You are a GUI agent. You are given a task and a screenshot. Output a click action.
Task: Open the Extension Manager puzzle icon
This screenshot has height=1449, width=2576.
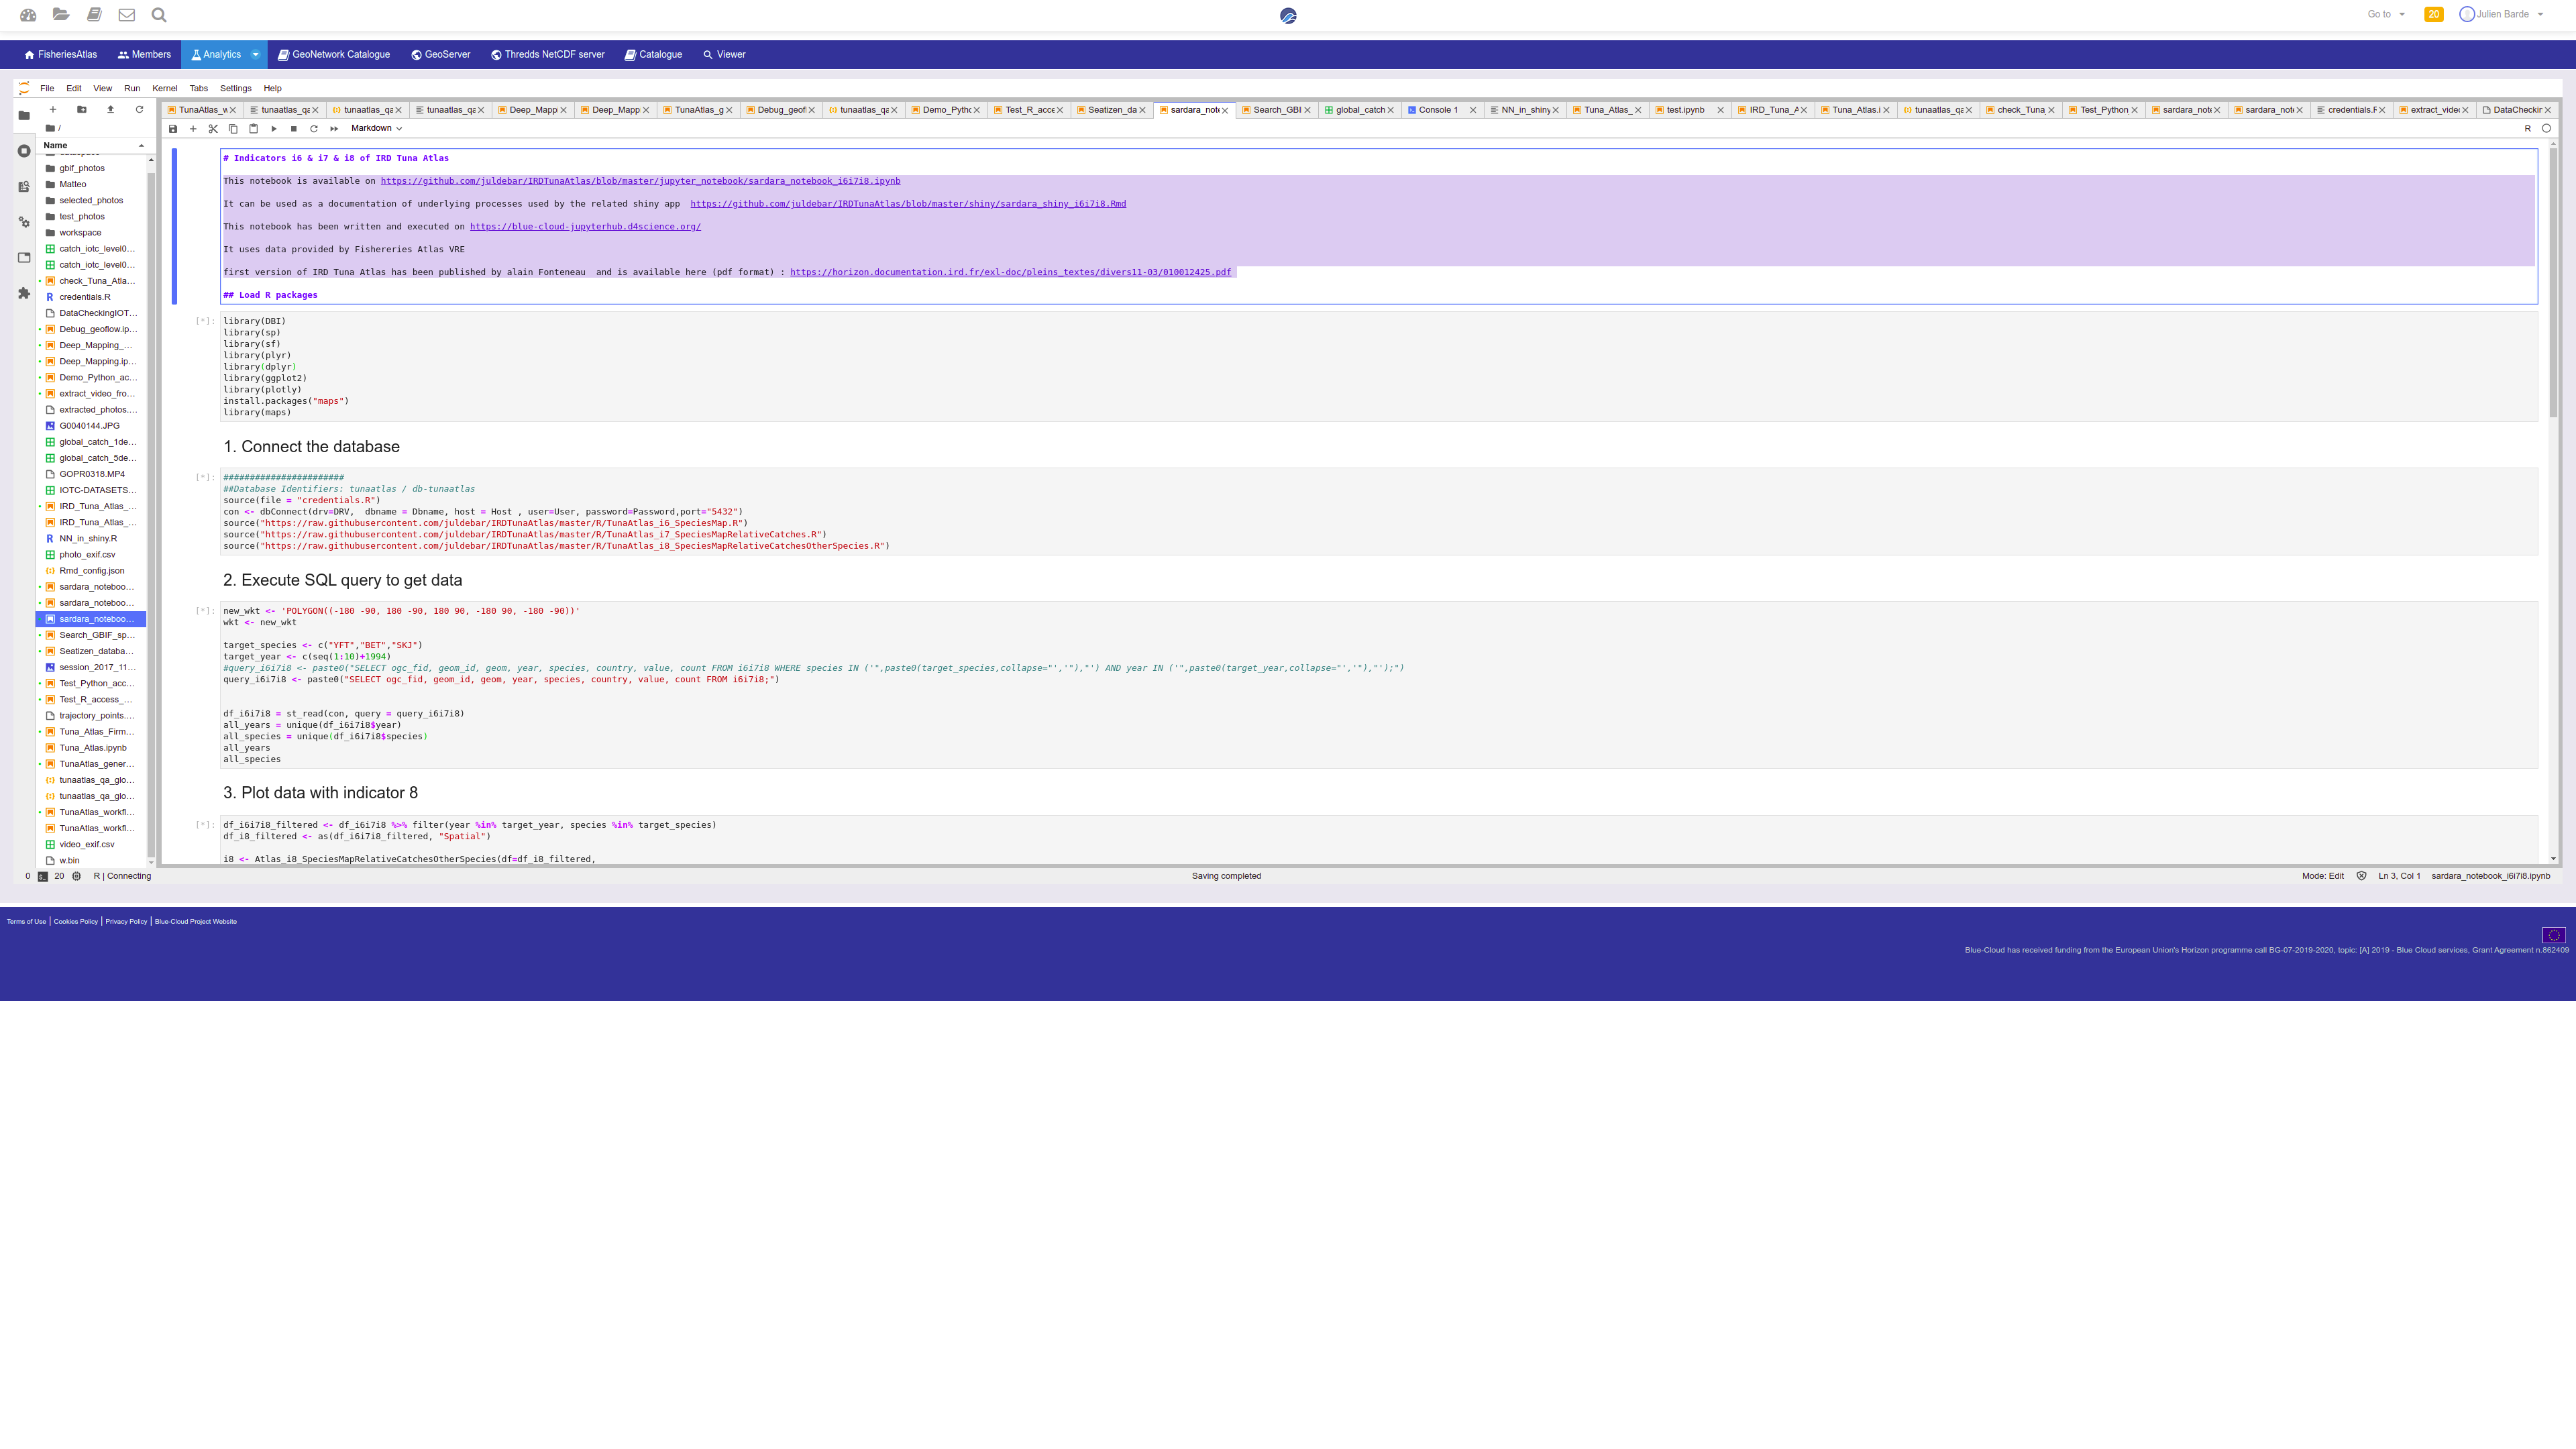pos(24,293)
